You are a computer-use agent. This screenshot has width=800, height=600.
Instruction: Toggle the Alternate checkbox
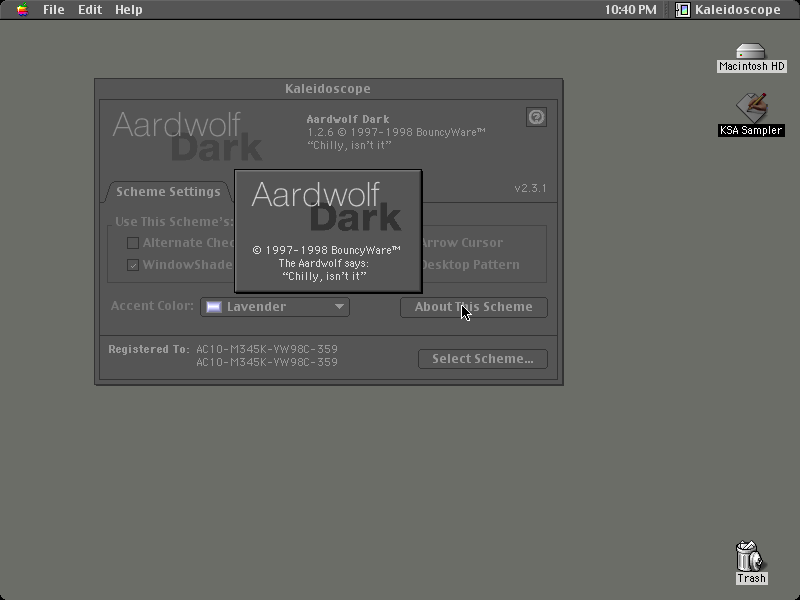pos(133,243)
